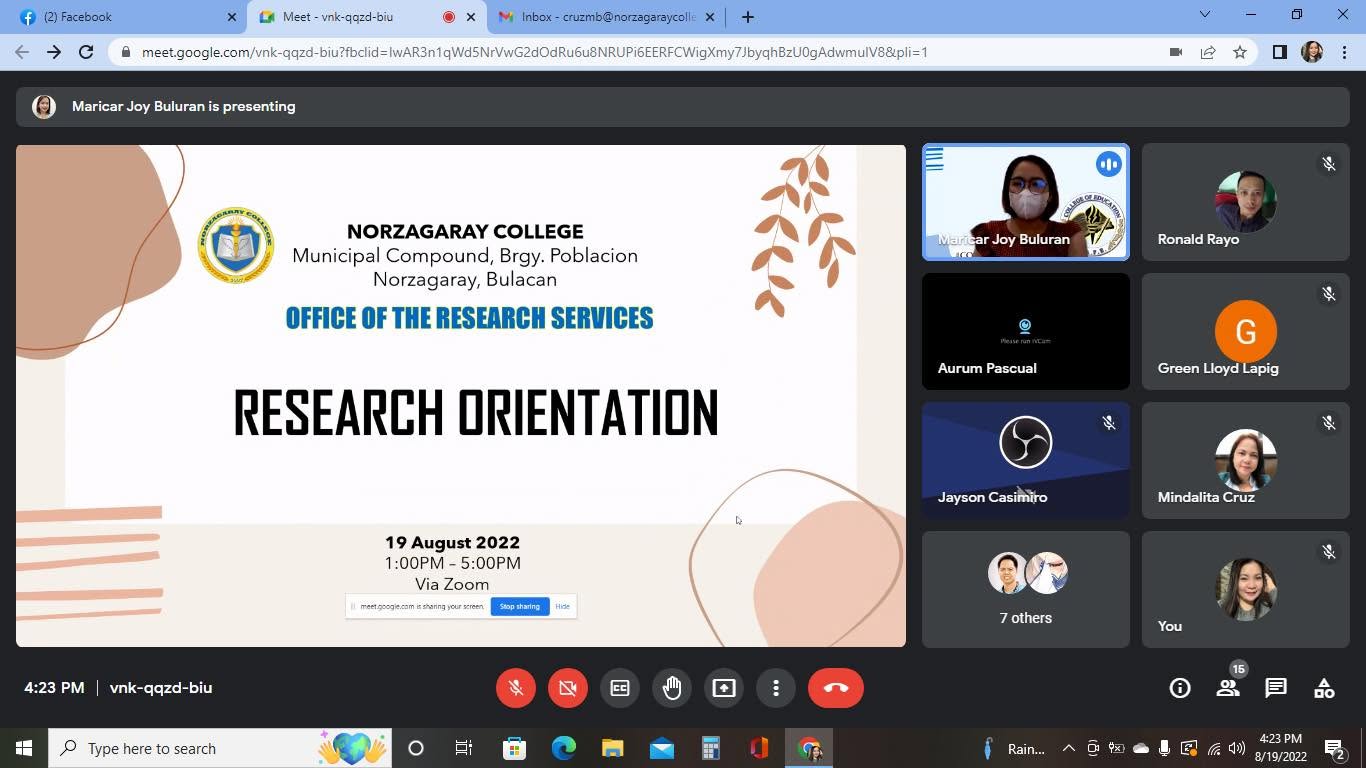The height and width of the screenshot is (768, 1366).
Task: Open chat with everyone panel
Action: coord(1276,688)
